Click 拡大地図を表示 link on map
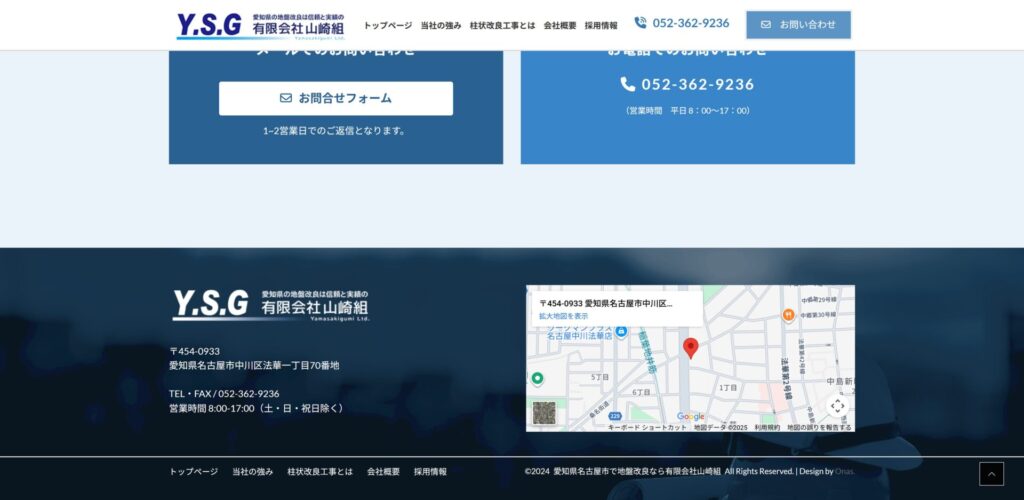1024x500 pixels. 564,316
